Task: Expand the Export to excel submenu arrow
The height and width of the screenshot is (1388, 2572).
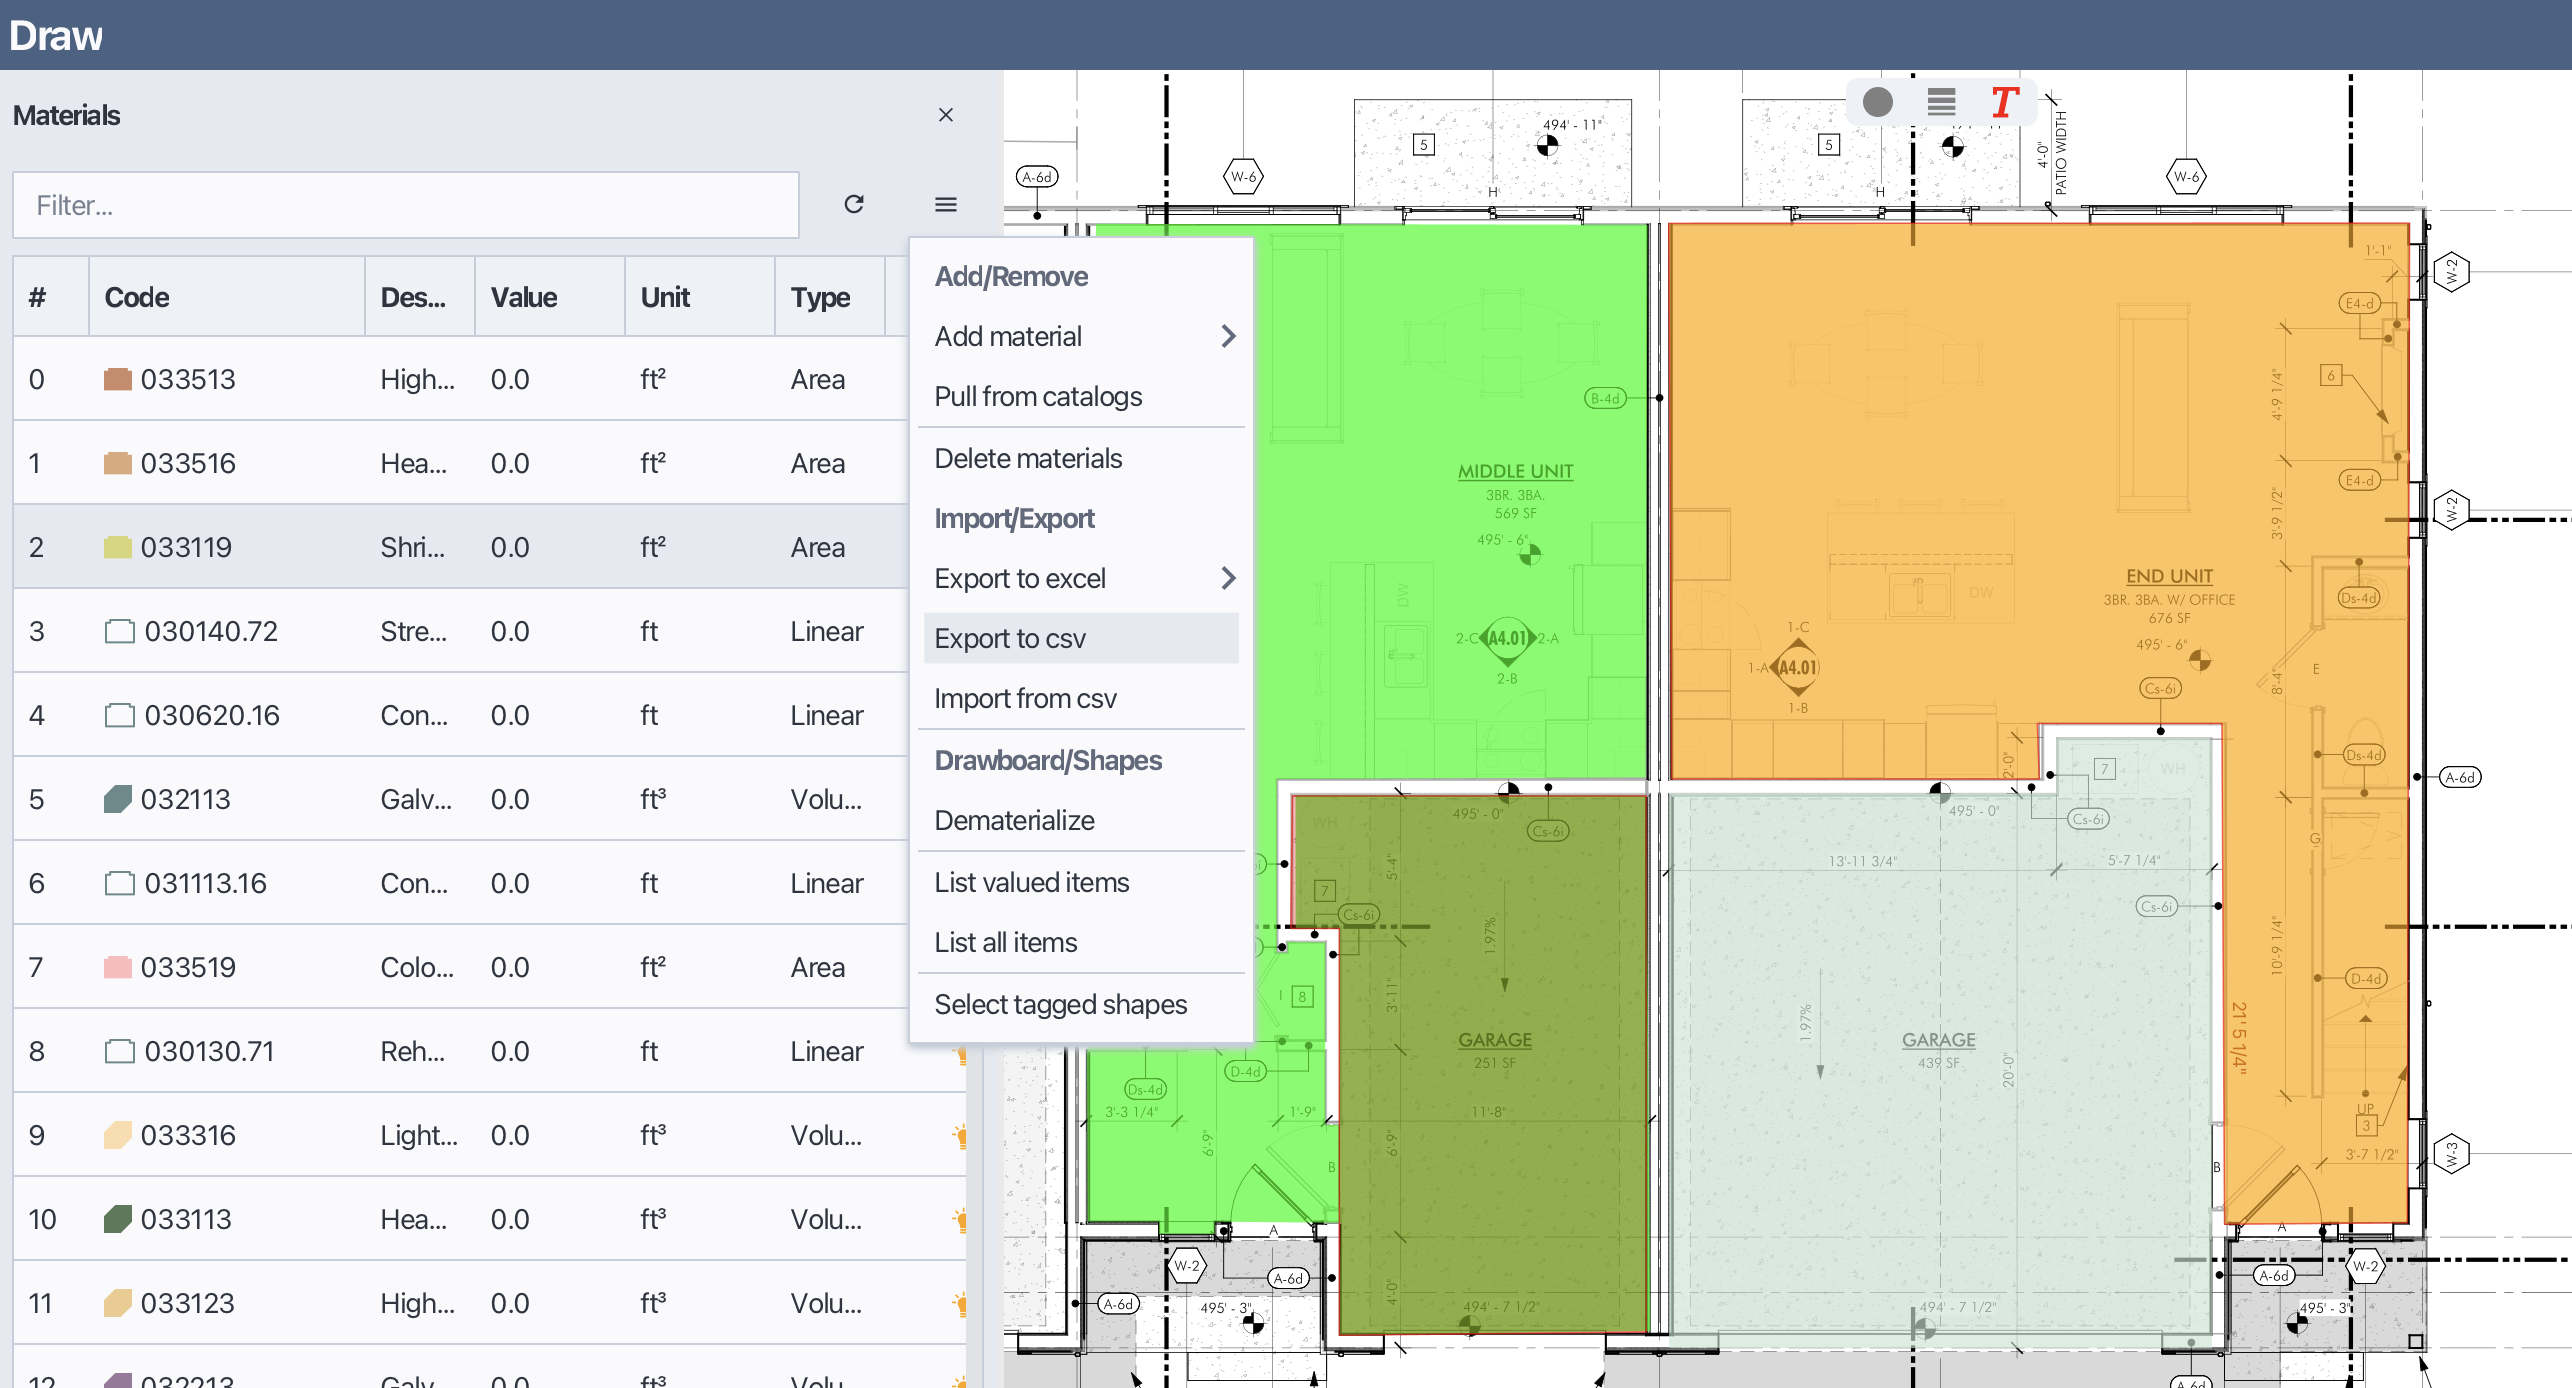Action: [x=1228, y=578]
